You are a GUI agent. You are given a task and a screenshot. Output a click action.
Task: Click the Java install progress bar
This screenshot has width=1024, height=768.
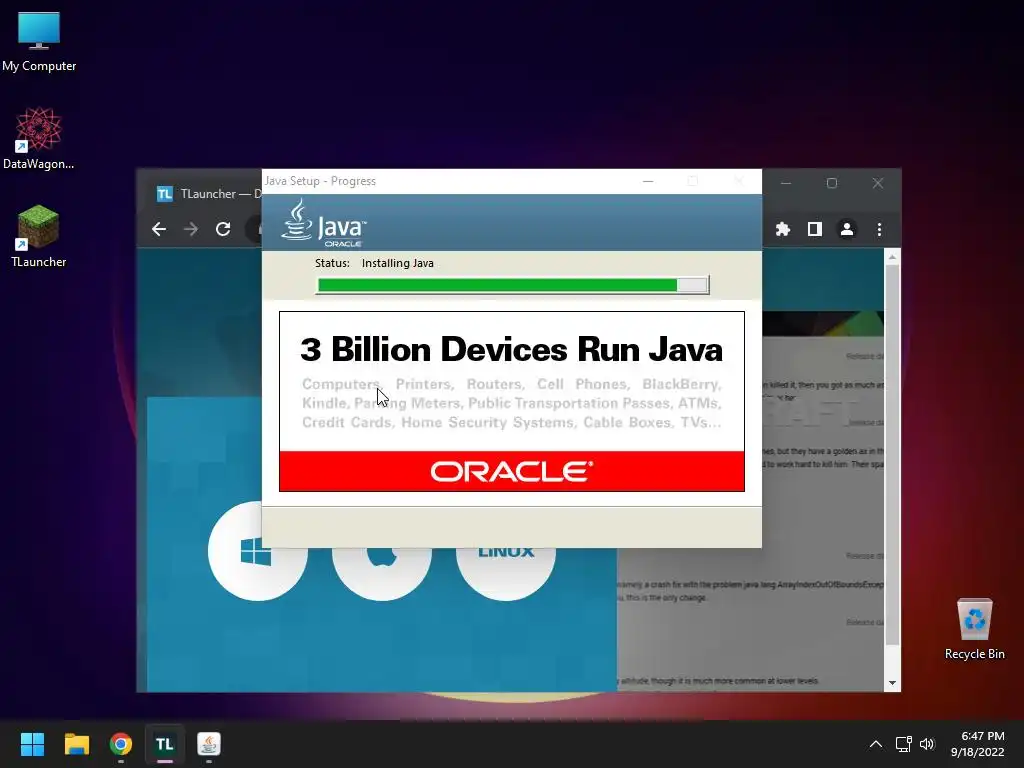coord(512,285)
